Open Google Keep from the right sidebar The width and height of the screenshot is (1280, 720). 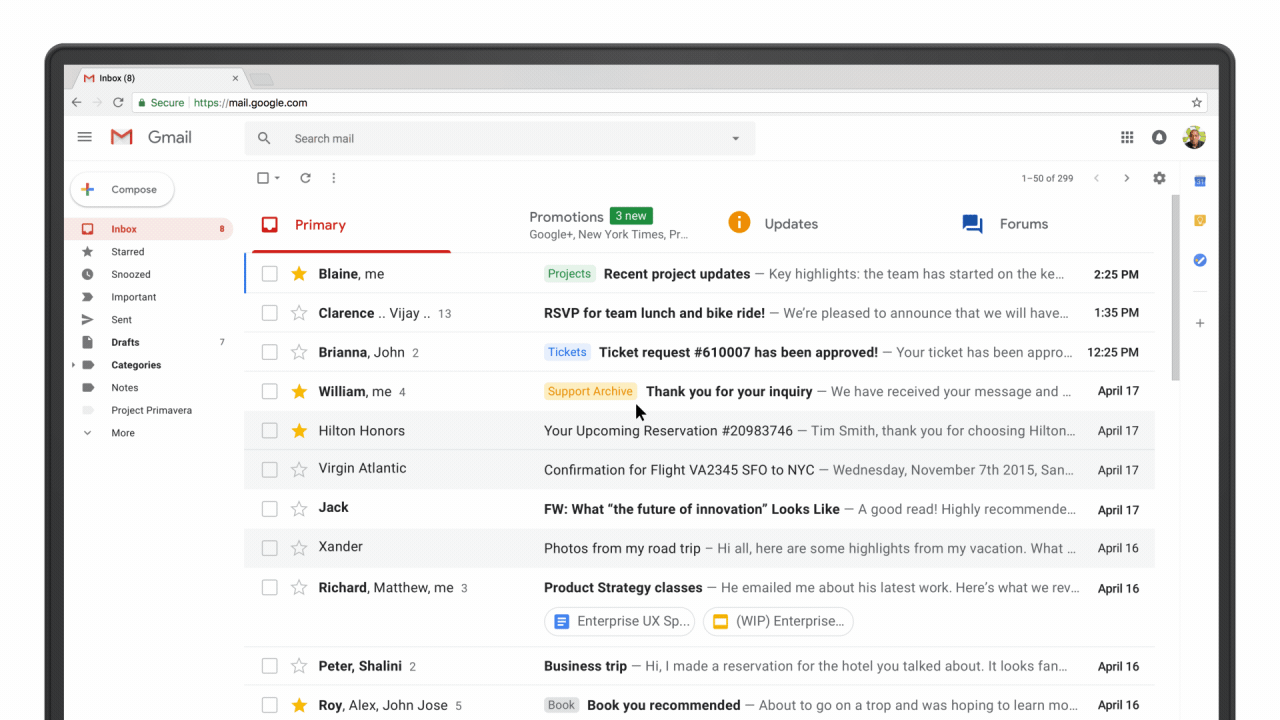pyautogui.click(x=1199, y=219)
